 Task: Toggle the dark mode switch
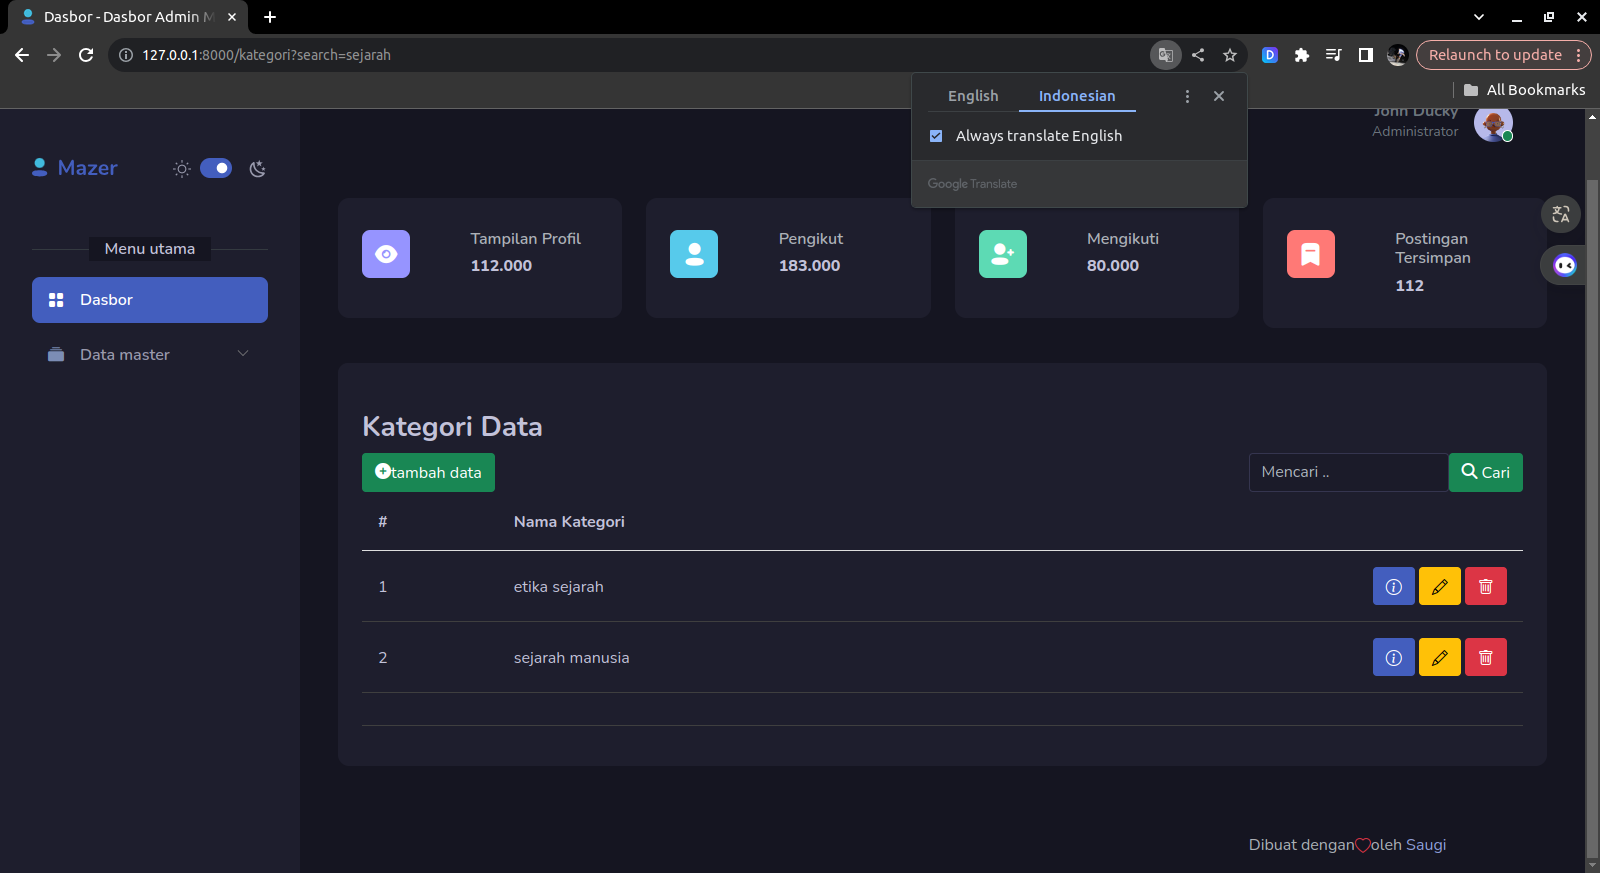tap(216, 168)
